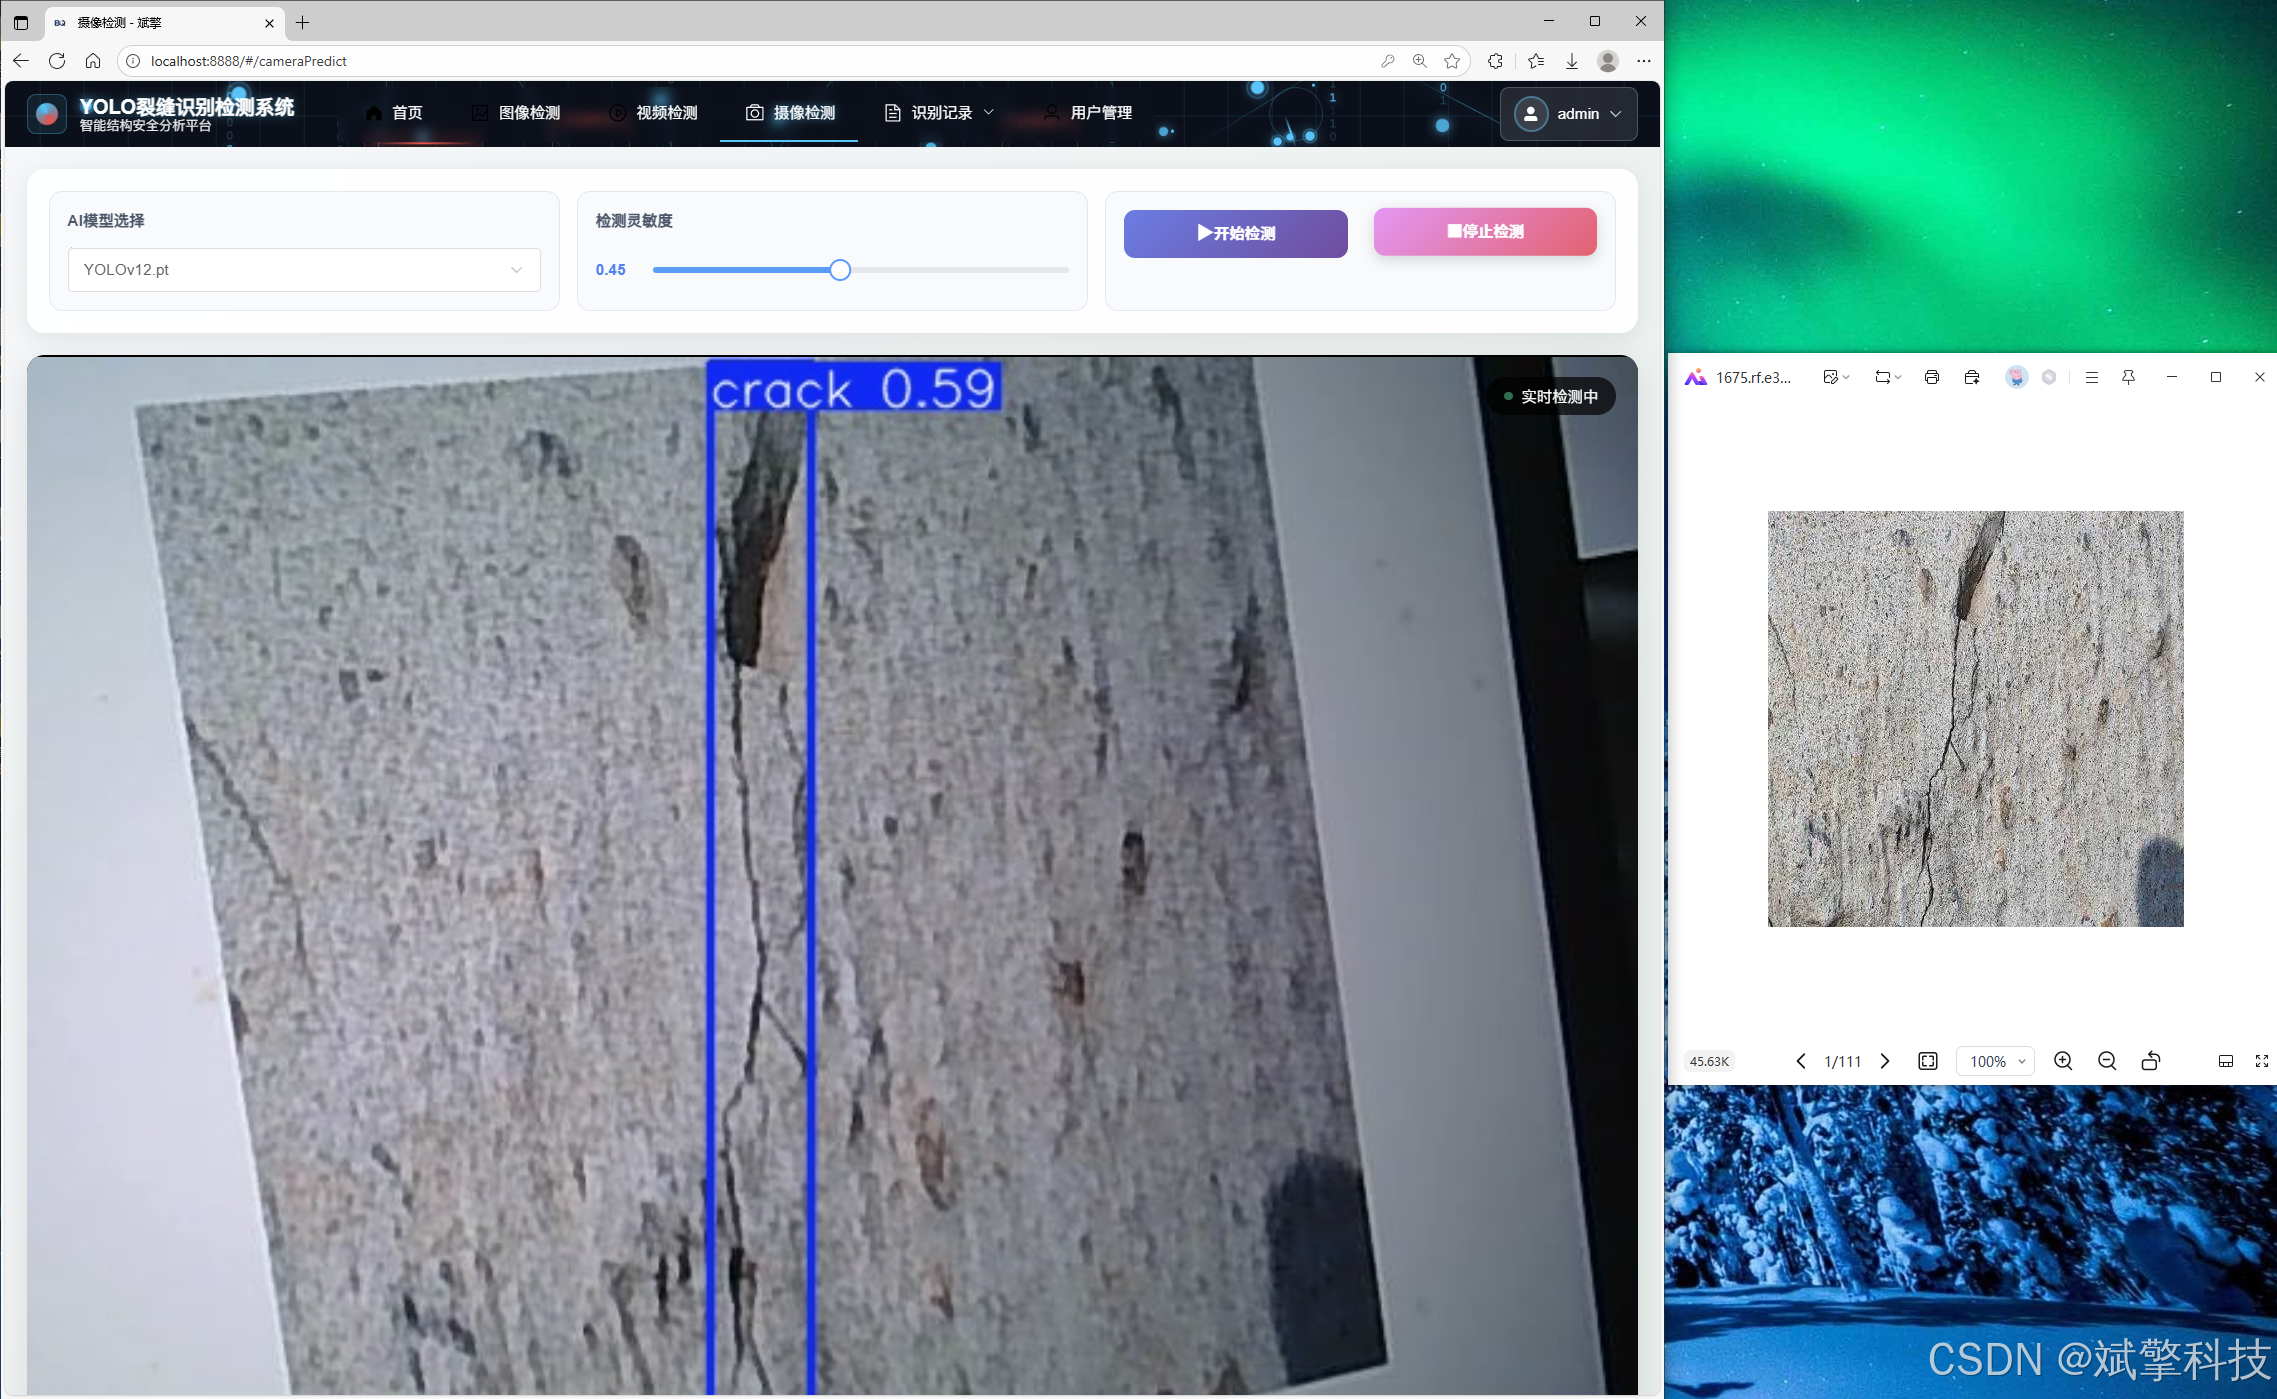Print image from viewer toolbar
Viewport: 2277px width, 1399px height.
tap(1931, 377)
